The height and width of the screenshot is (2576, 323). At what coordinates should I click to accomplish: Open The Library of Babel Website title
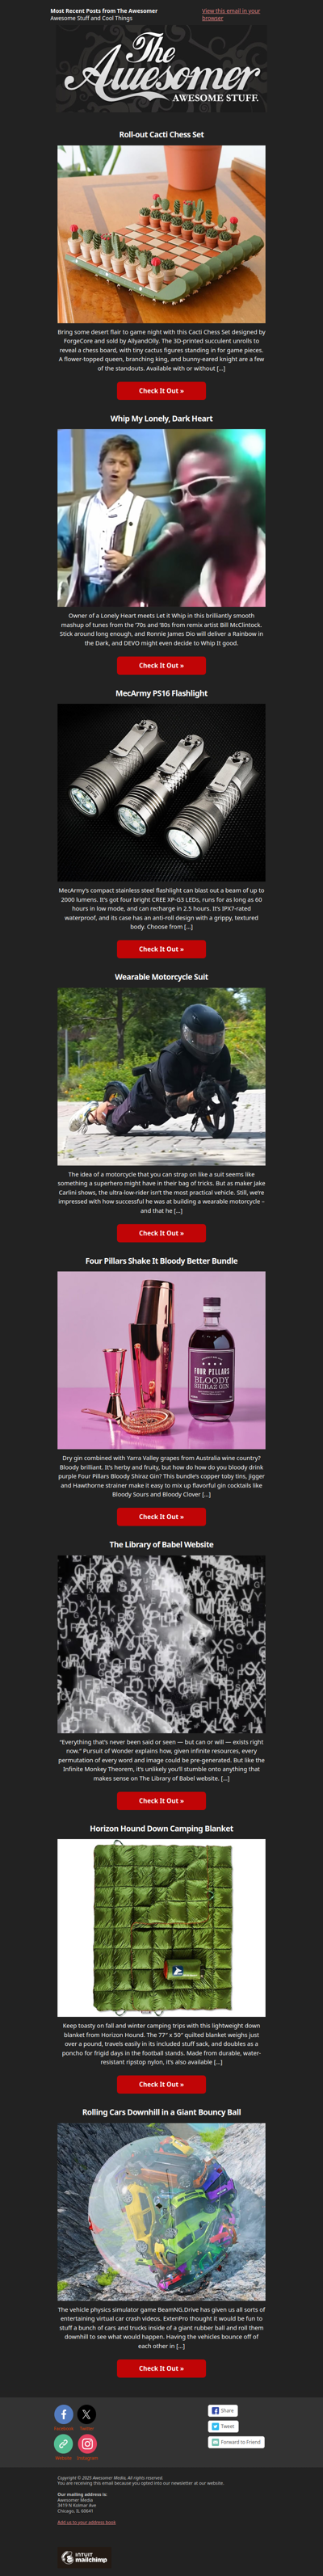coord(161,1544)
